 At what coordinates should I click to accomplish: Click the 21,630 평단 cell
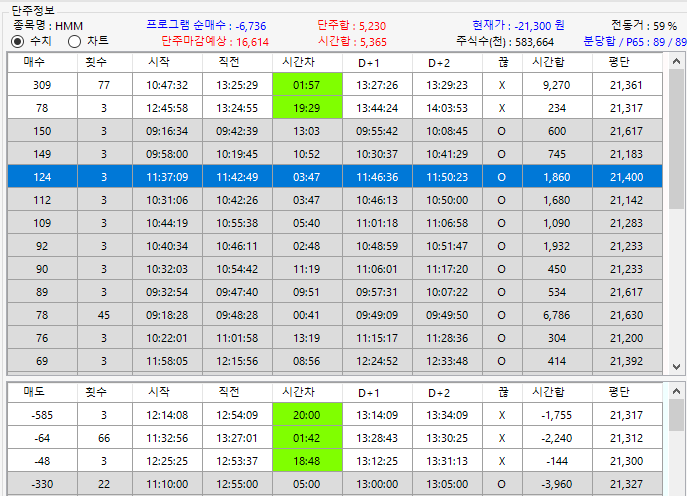627,315
